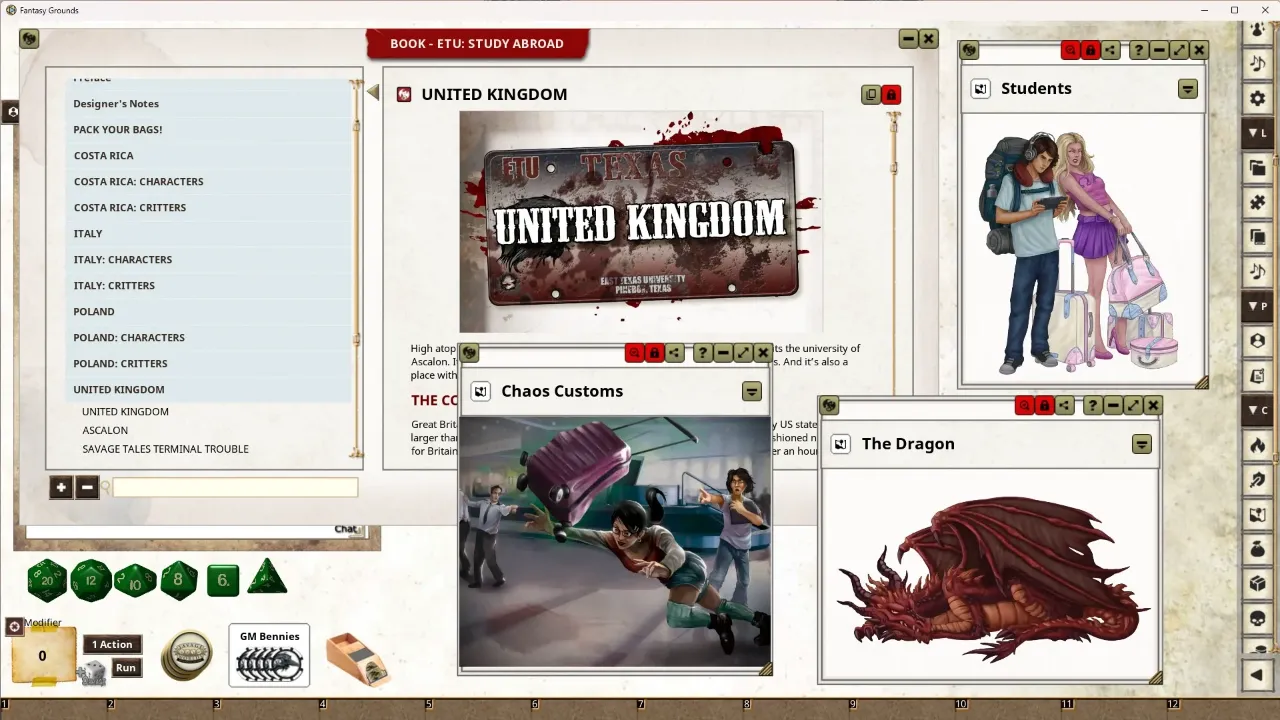Toggle the red lock on United Kingdom page

pos(891,95)
